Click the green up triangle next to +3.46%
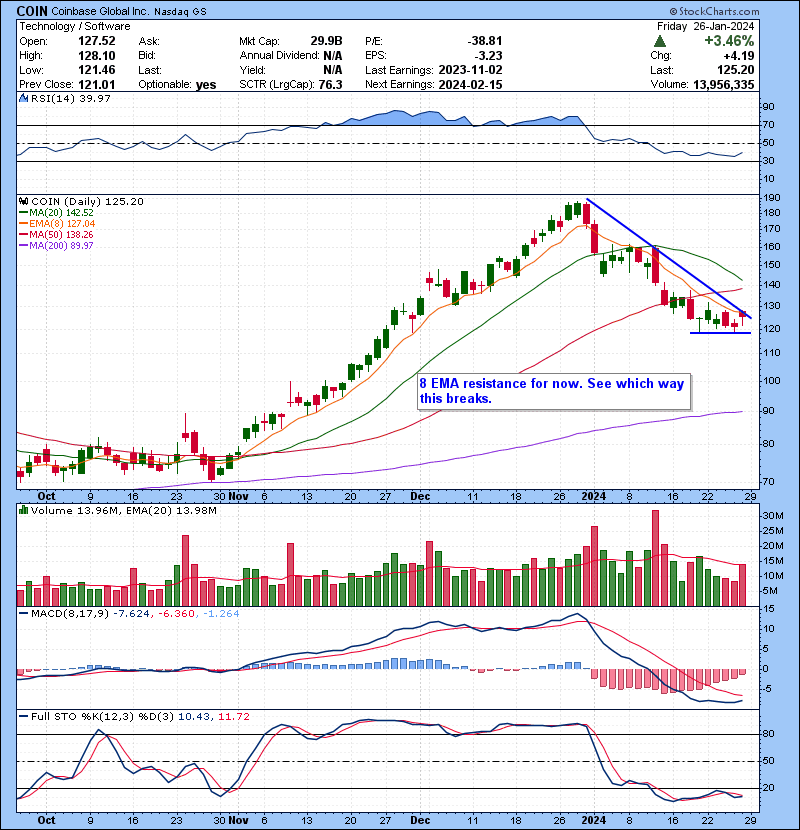Screen dimensions: 800x830 tap(660, 41)
